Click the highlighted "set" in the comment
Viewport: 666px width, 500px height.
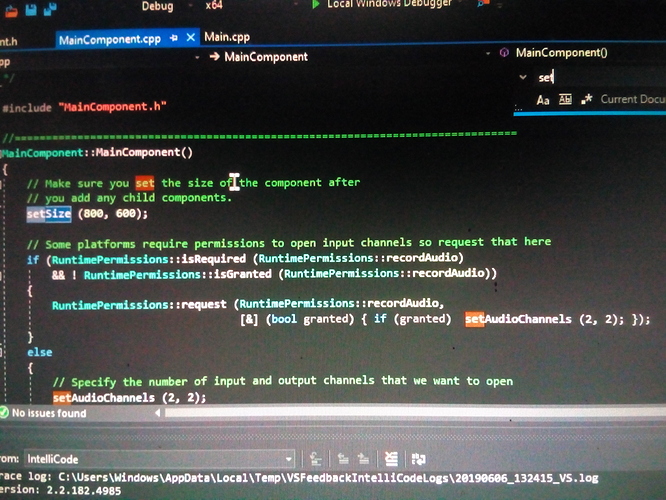[145, 183]
